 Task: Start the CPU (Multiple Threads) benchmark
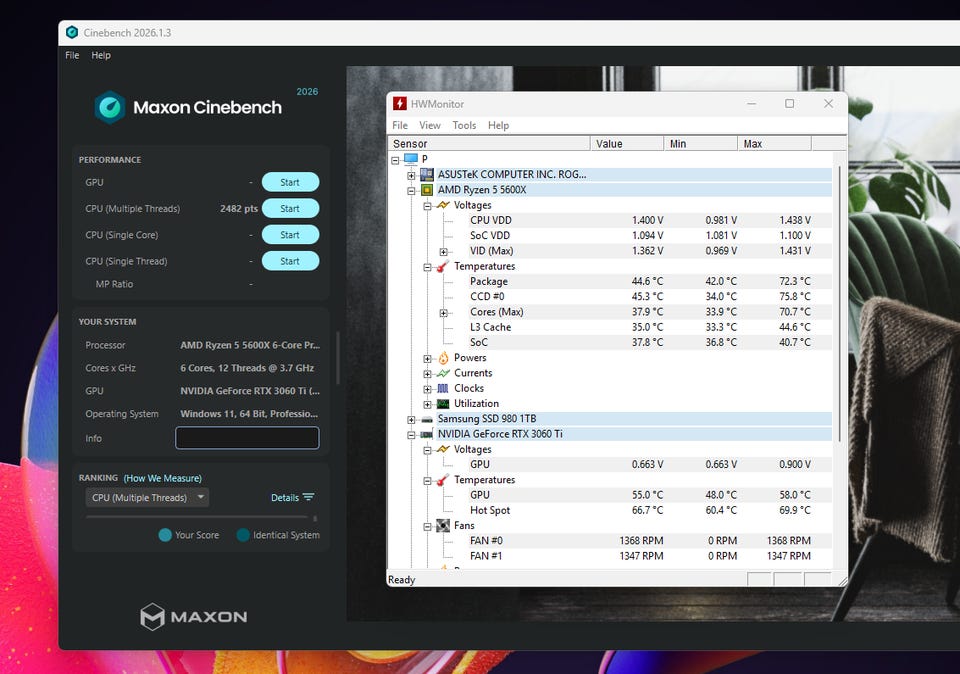click(290, 208)
